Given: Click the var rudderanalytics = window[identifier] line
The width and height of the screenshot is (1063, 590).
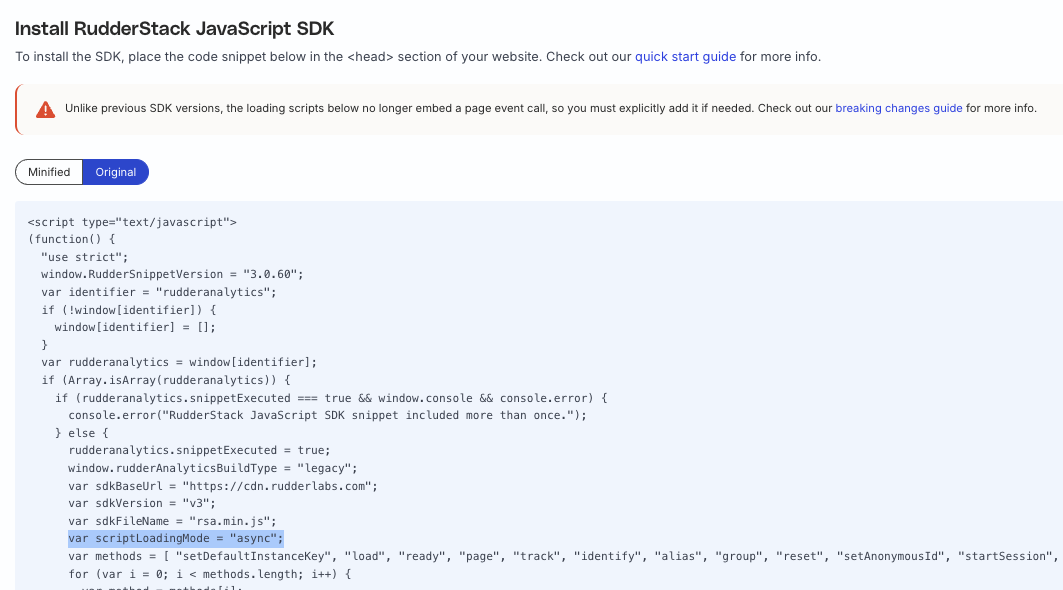Looking at the screenshot, I should (179, 362).
